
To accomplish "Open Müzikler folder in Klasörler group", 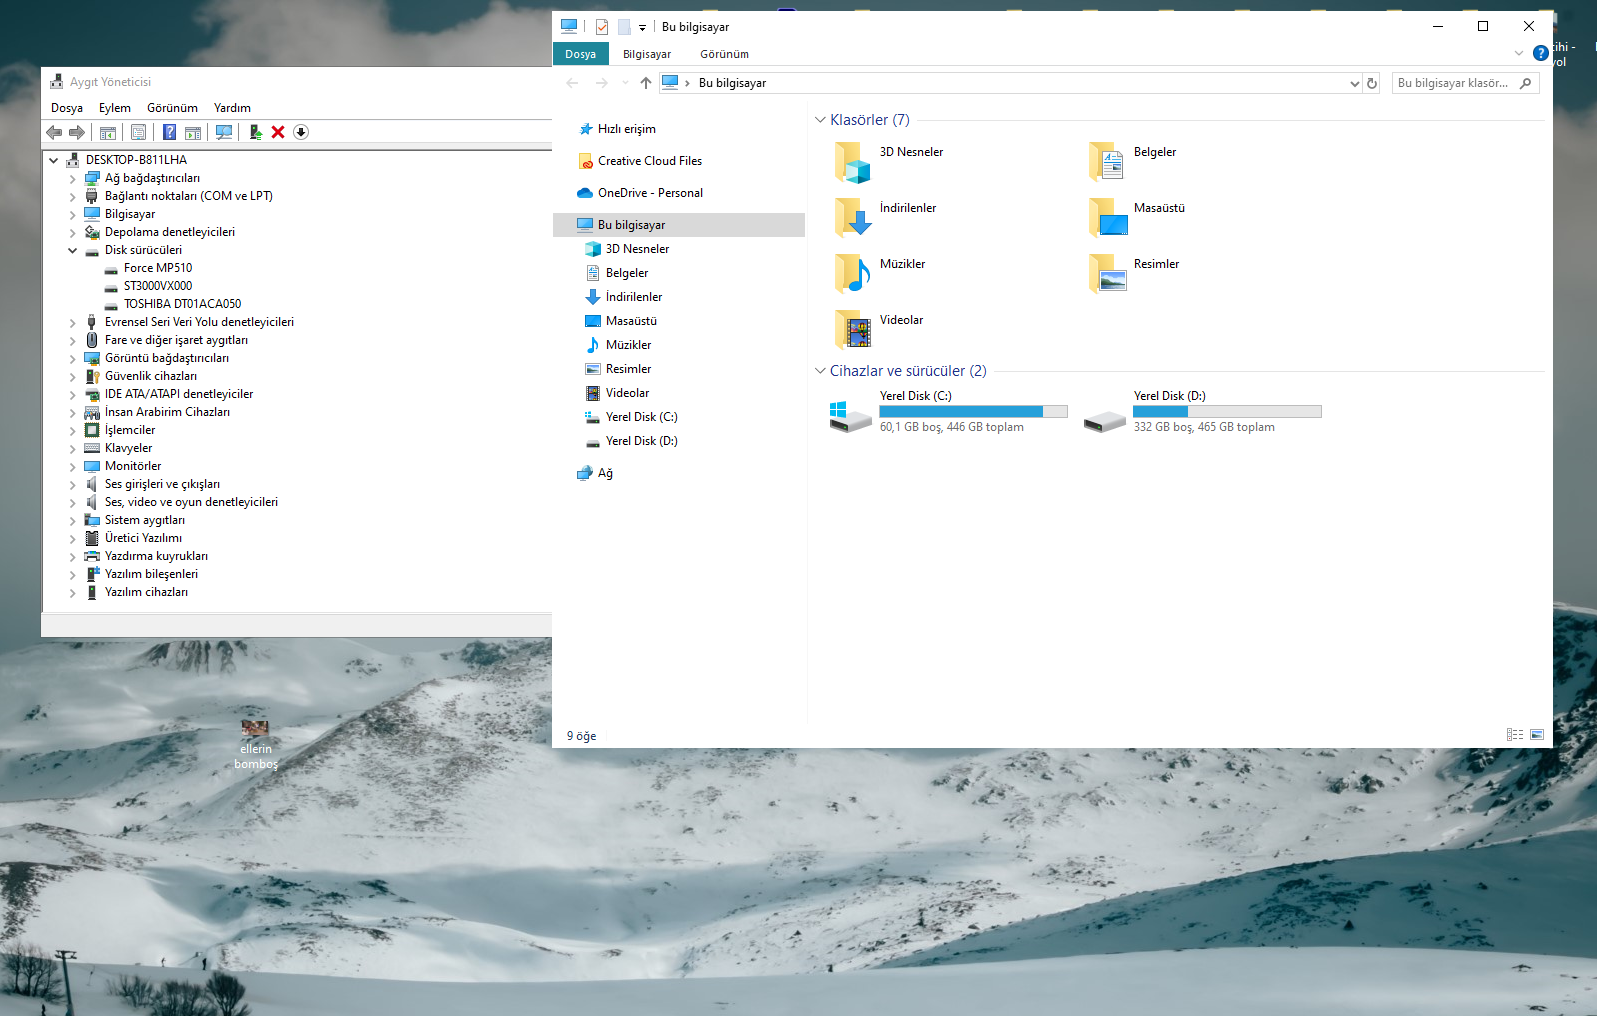I will click(x=880, y=274).
